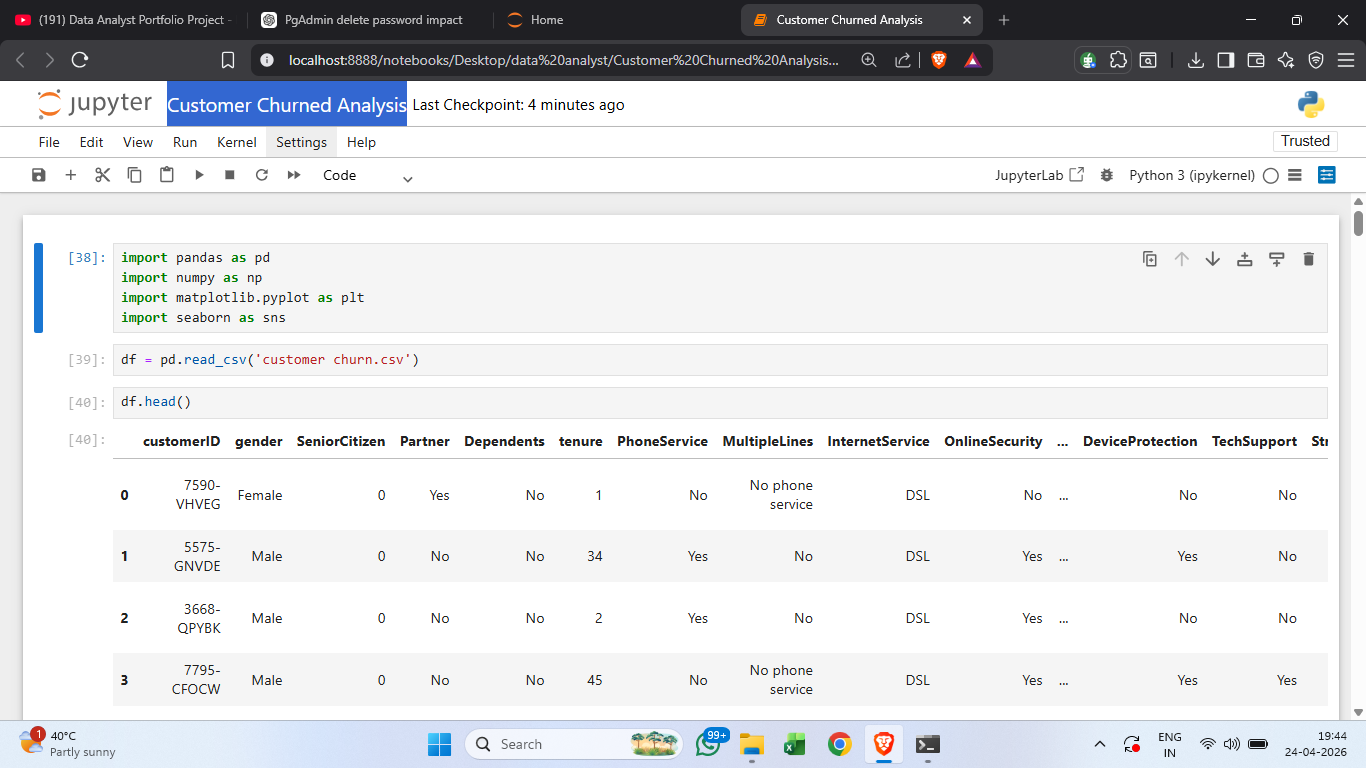Click the taskbar Search box
Image resolution: width=1366 pixels, height=768 pixels.
574,744
